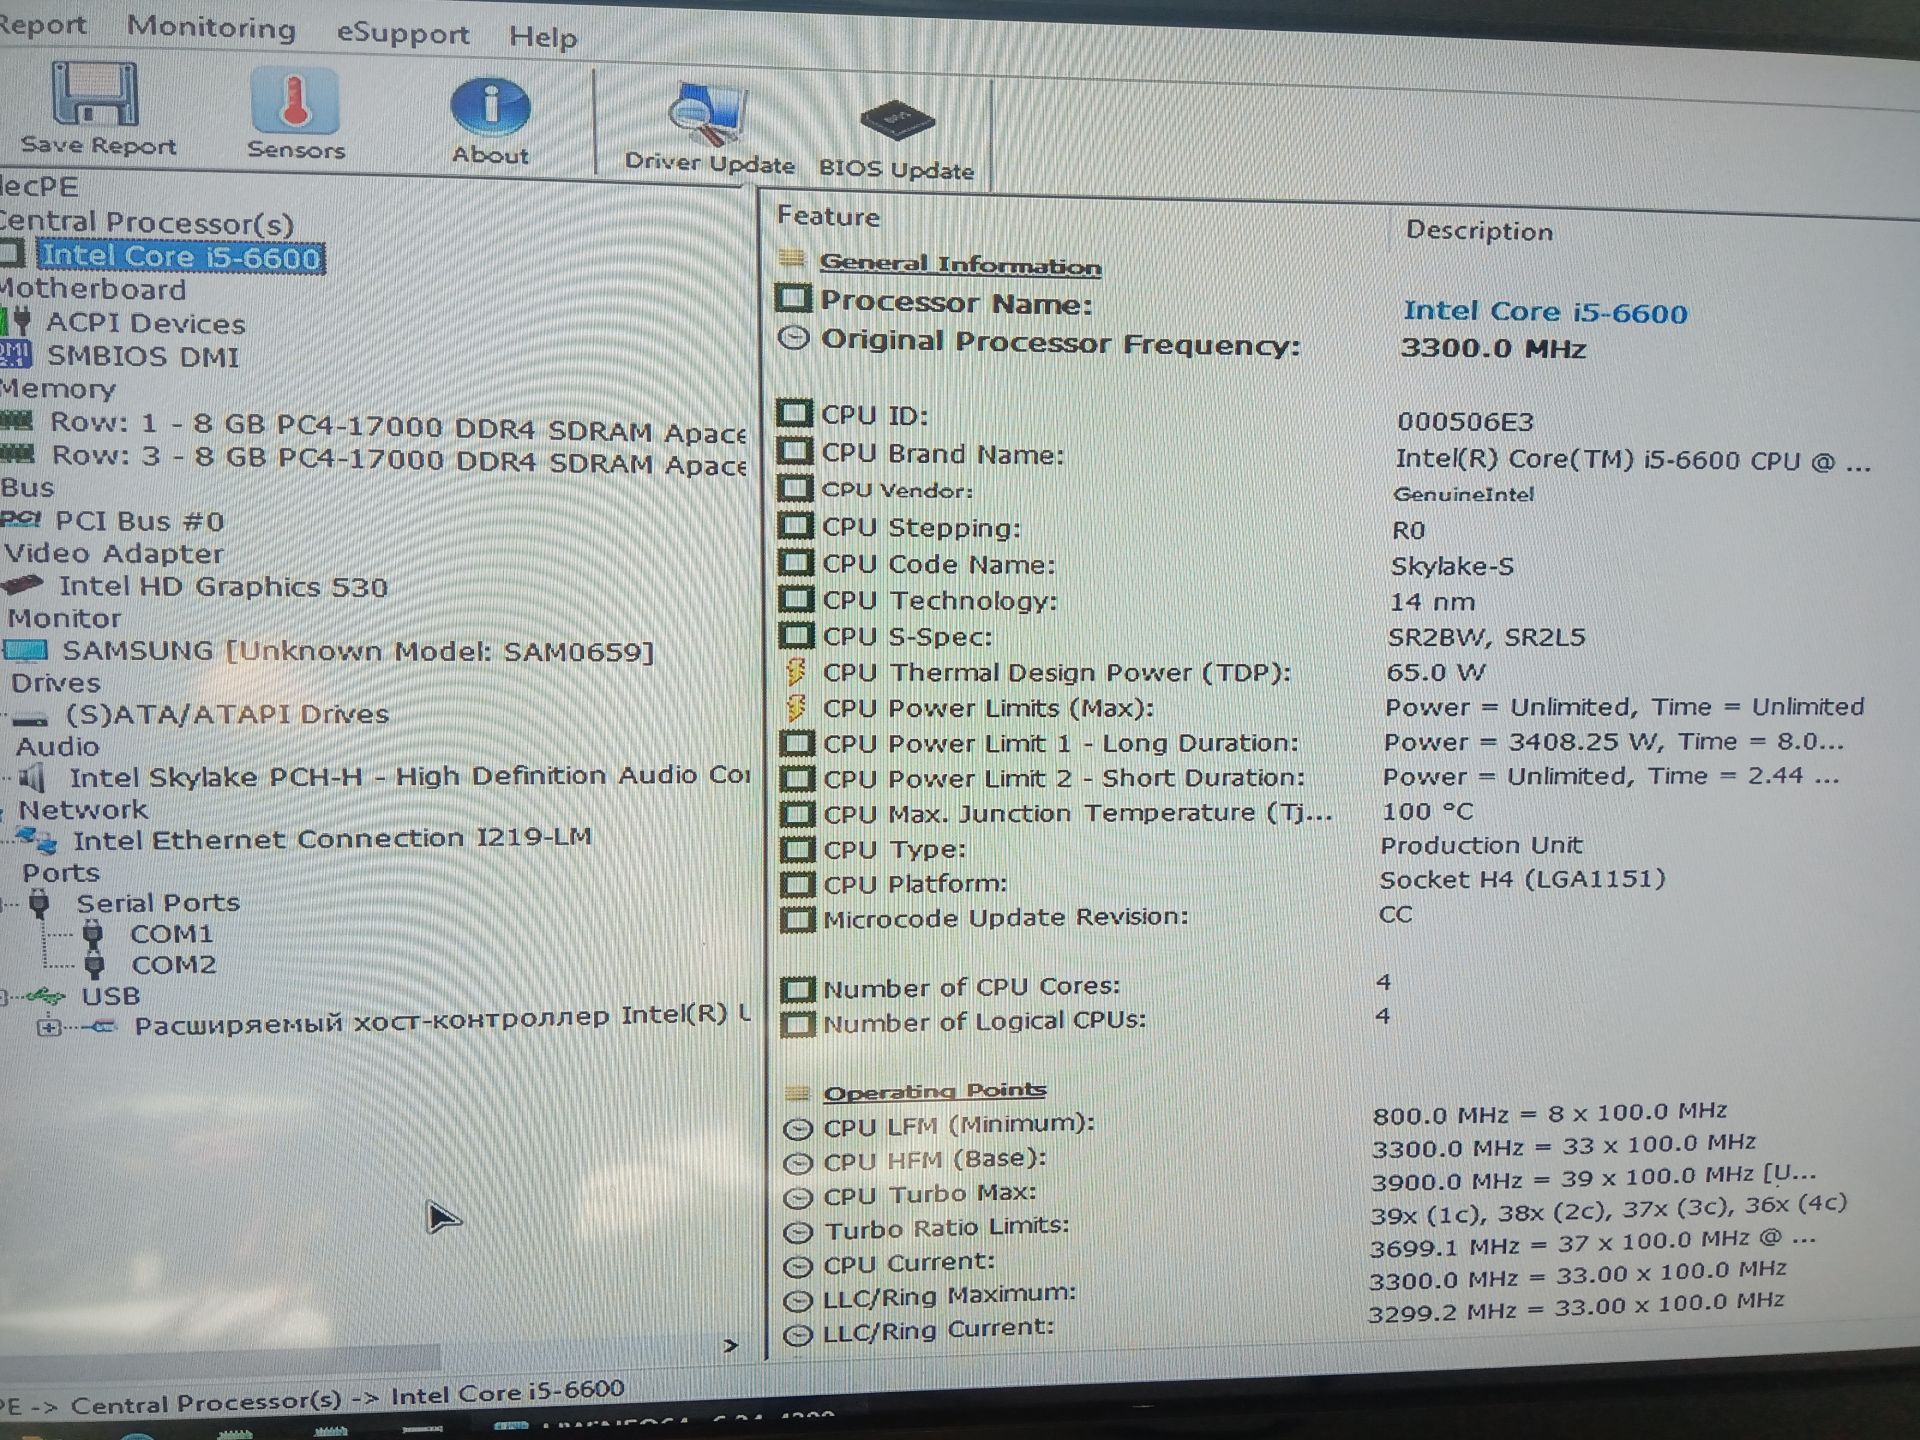Open the Help menu
The width and height of the screenshot is (1920, 1440).
pyautogui.click(x=543, y=37)
